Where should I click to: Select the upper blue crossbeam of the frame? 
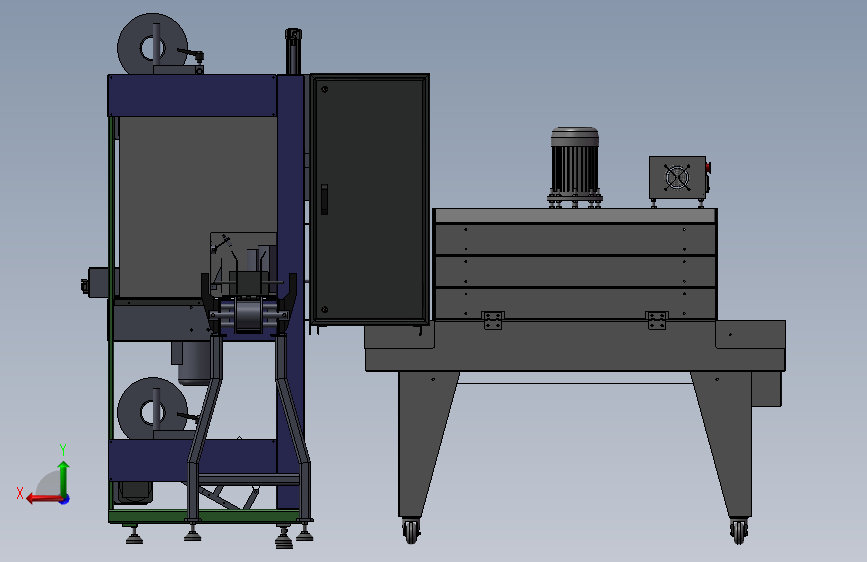(192, 95)
